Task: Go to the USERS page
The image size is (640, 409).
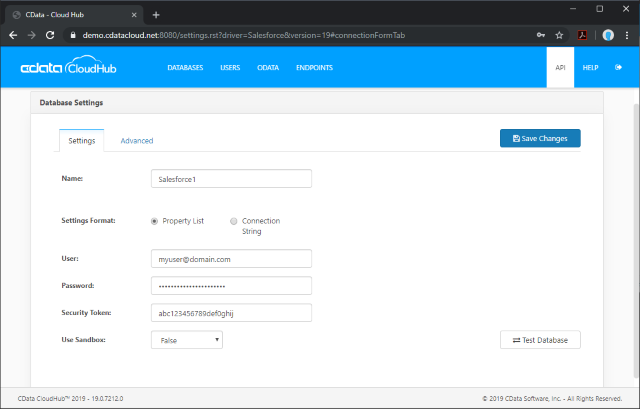Action: pyautogui.click(x=230, y=68)
